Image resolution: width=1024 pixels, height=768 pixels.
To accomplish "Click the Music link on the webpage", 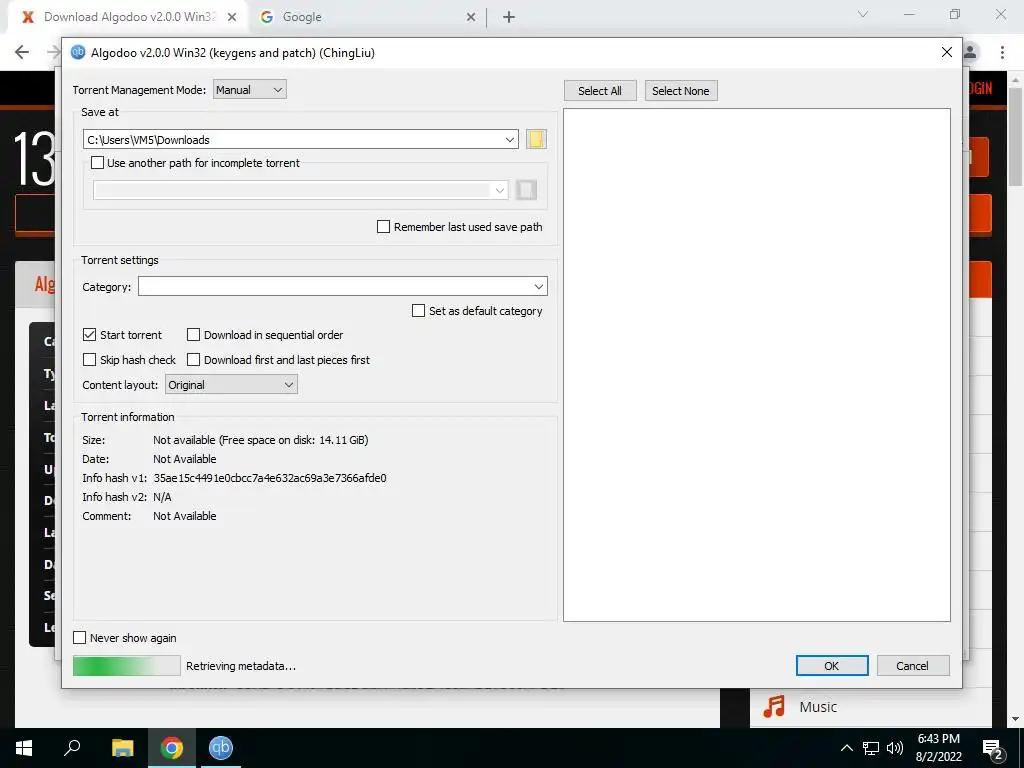I will click(x=818, y=707).
